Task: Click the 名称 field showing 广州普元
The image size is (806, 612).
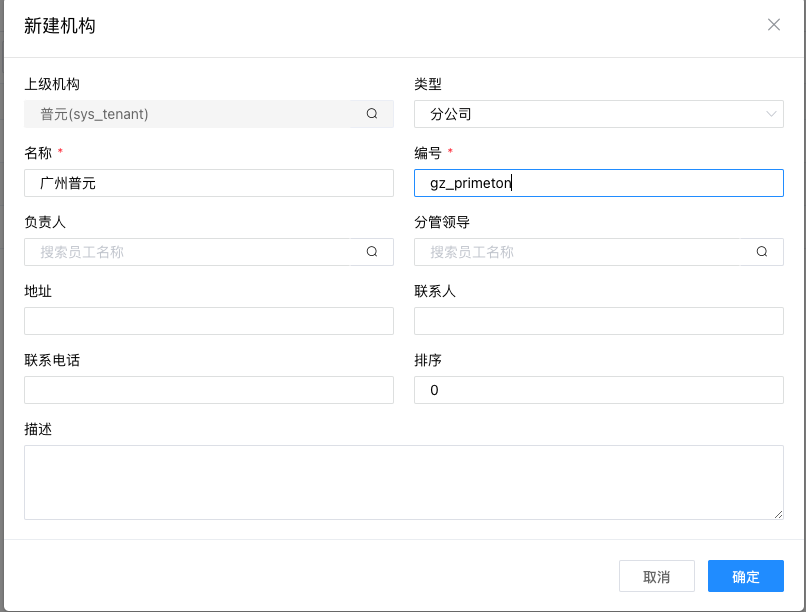Action: [x=208, y=182]
